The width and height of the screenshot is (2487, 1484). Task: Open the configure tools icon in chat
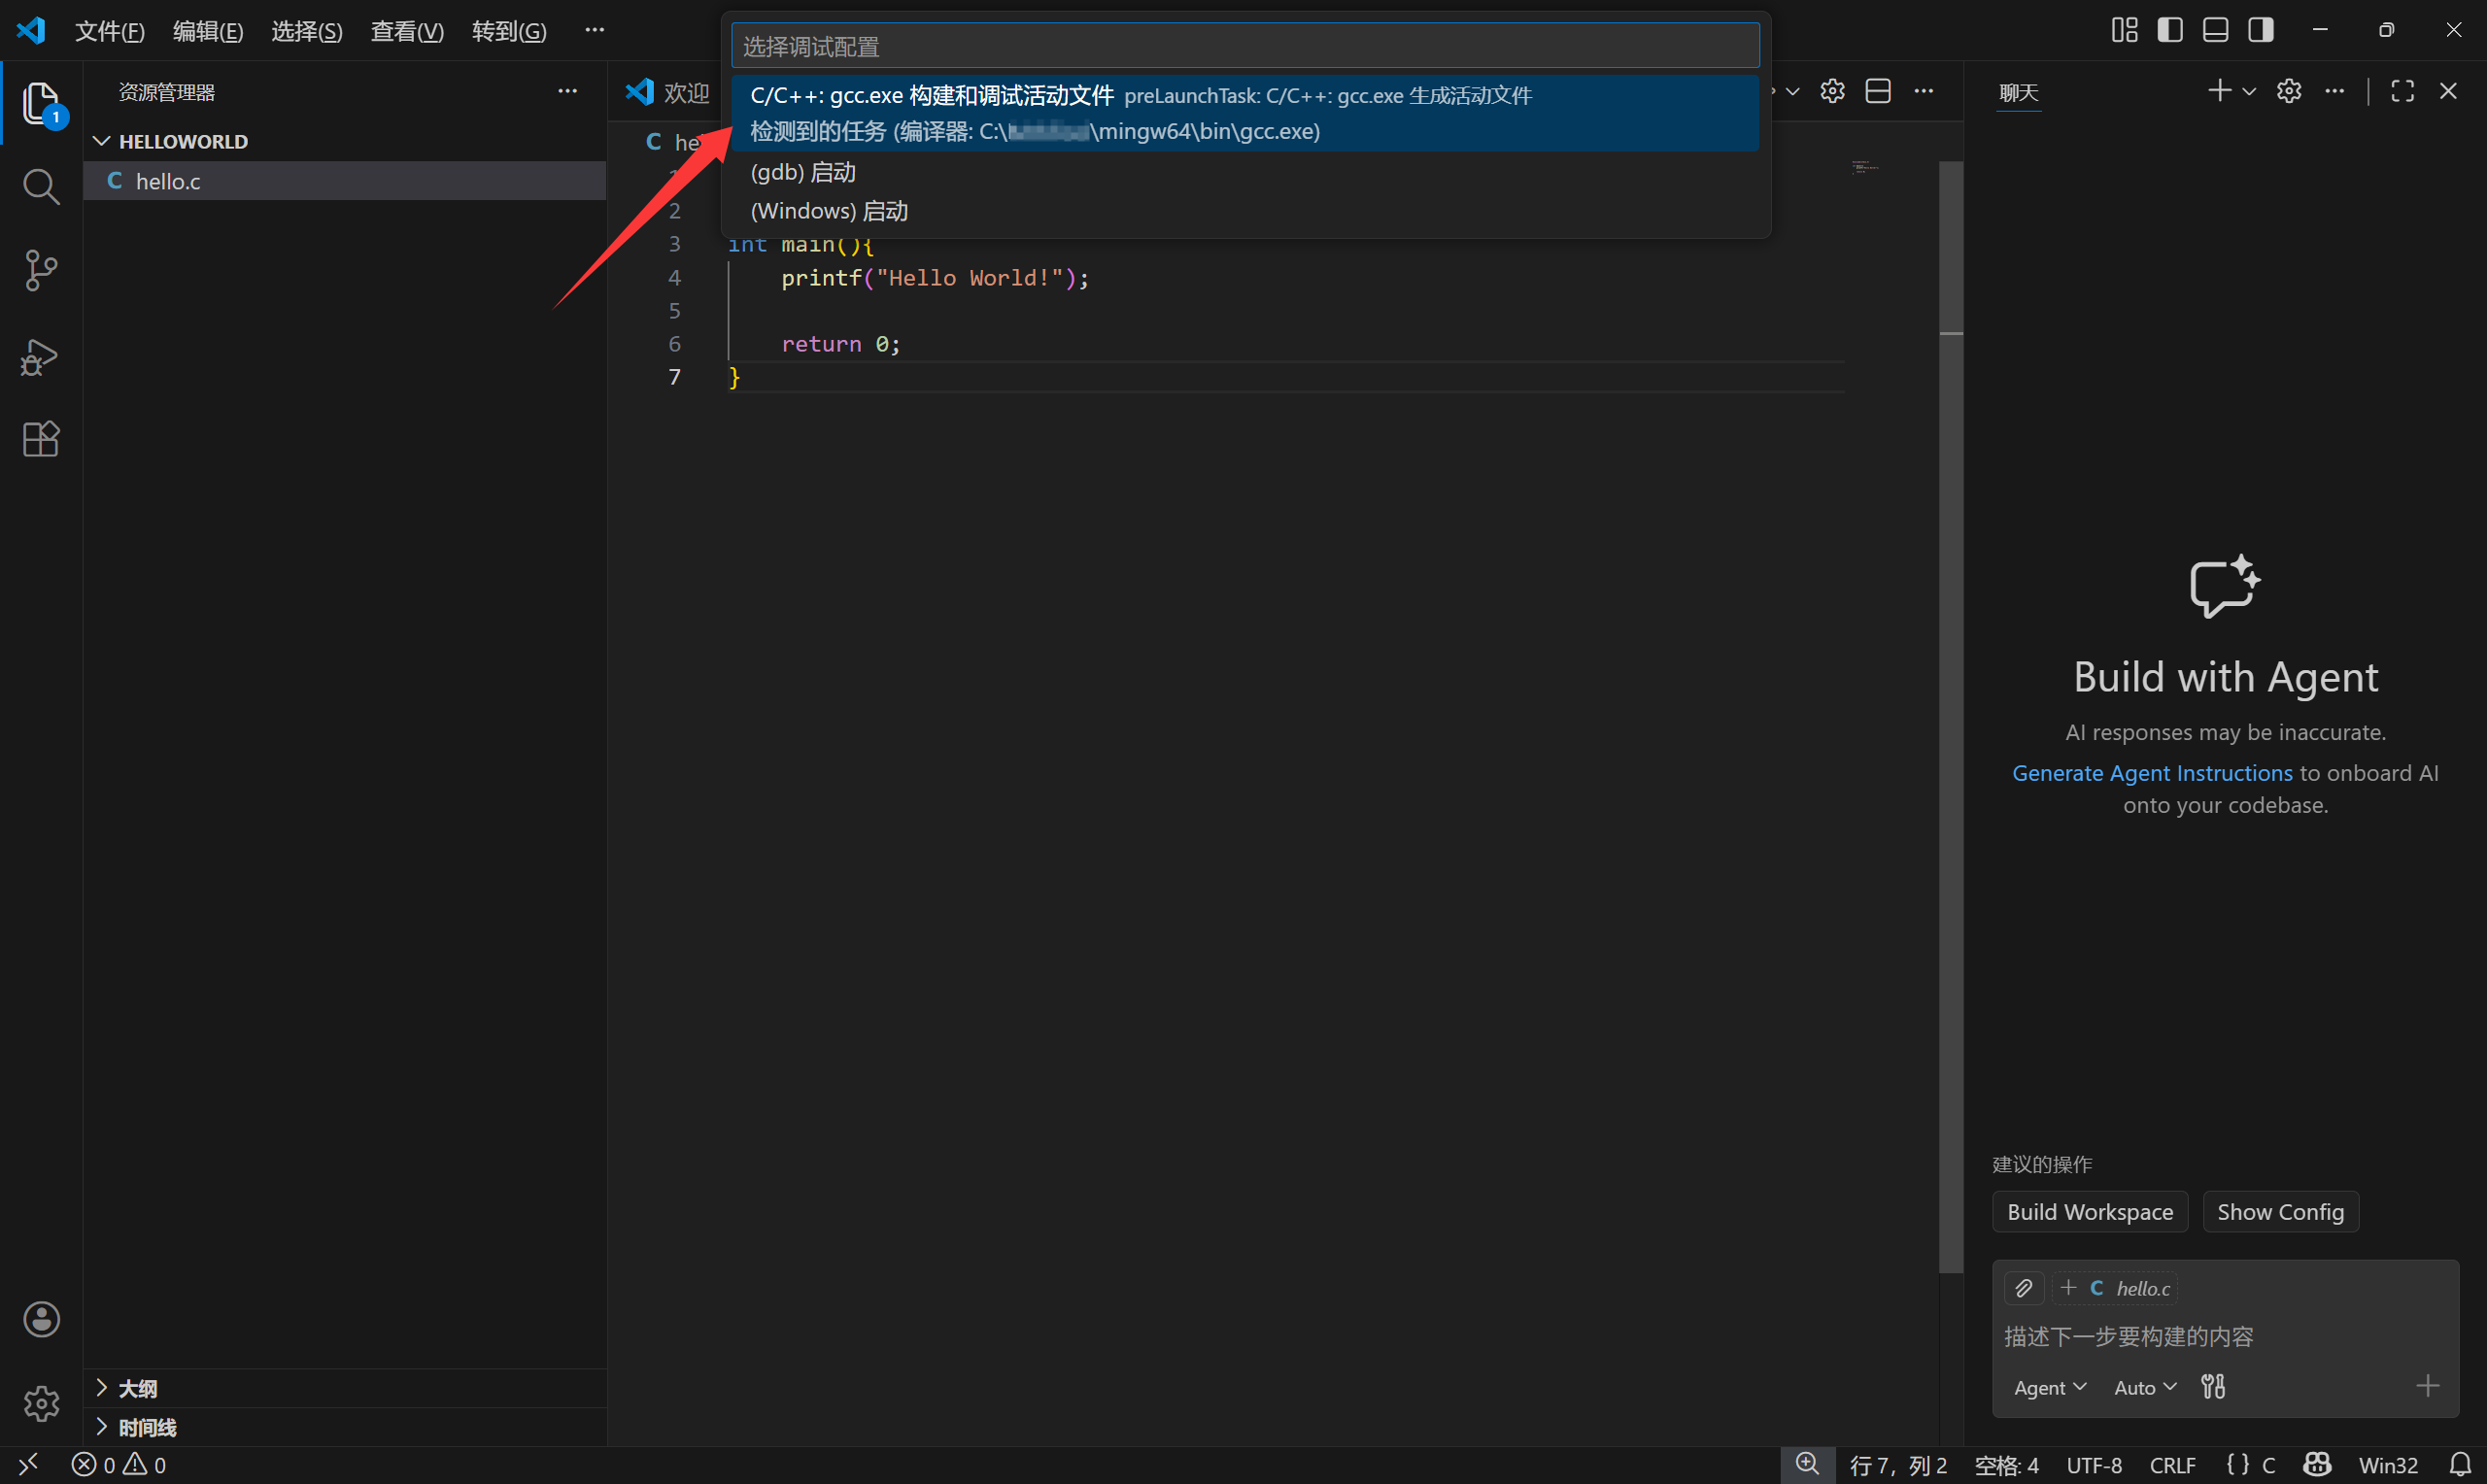pyautogui.click(x=2213, y=1387)
